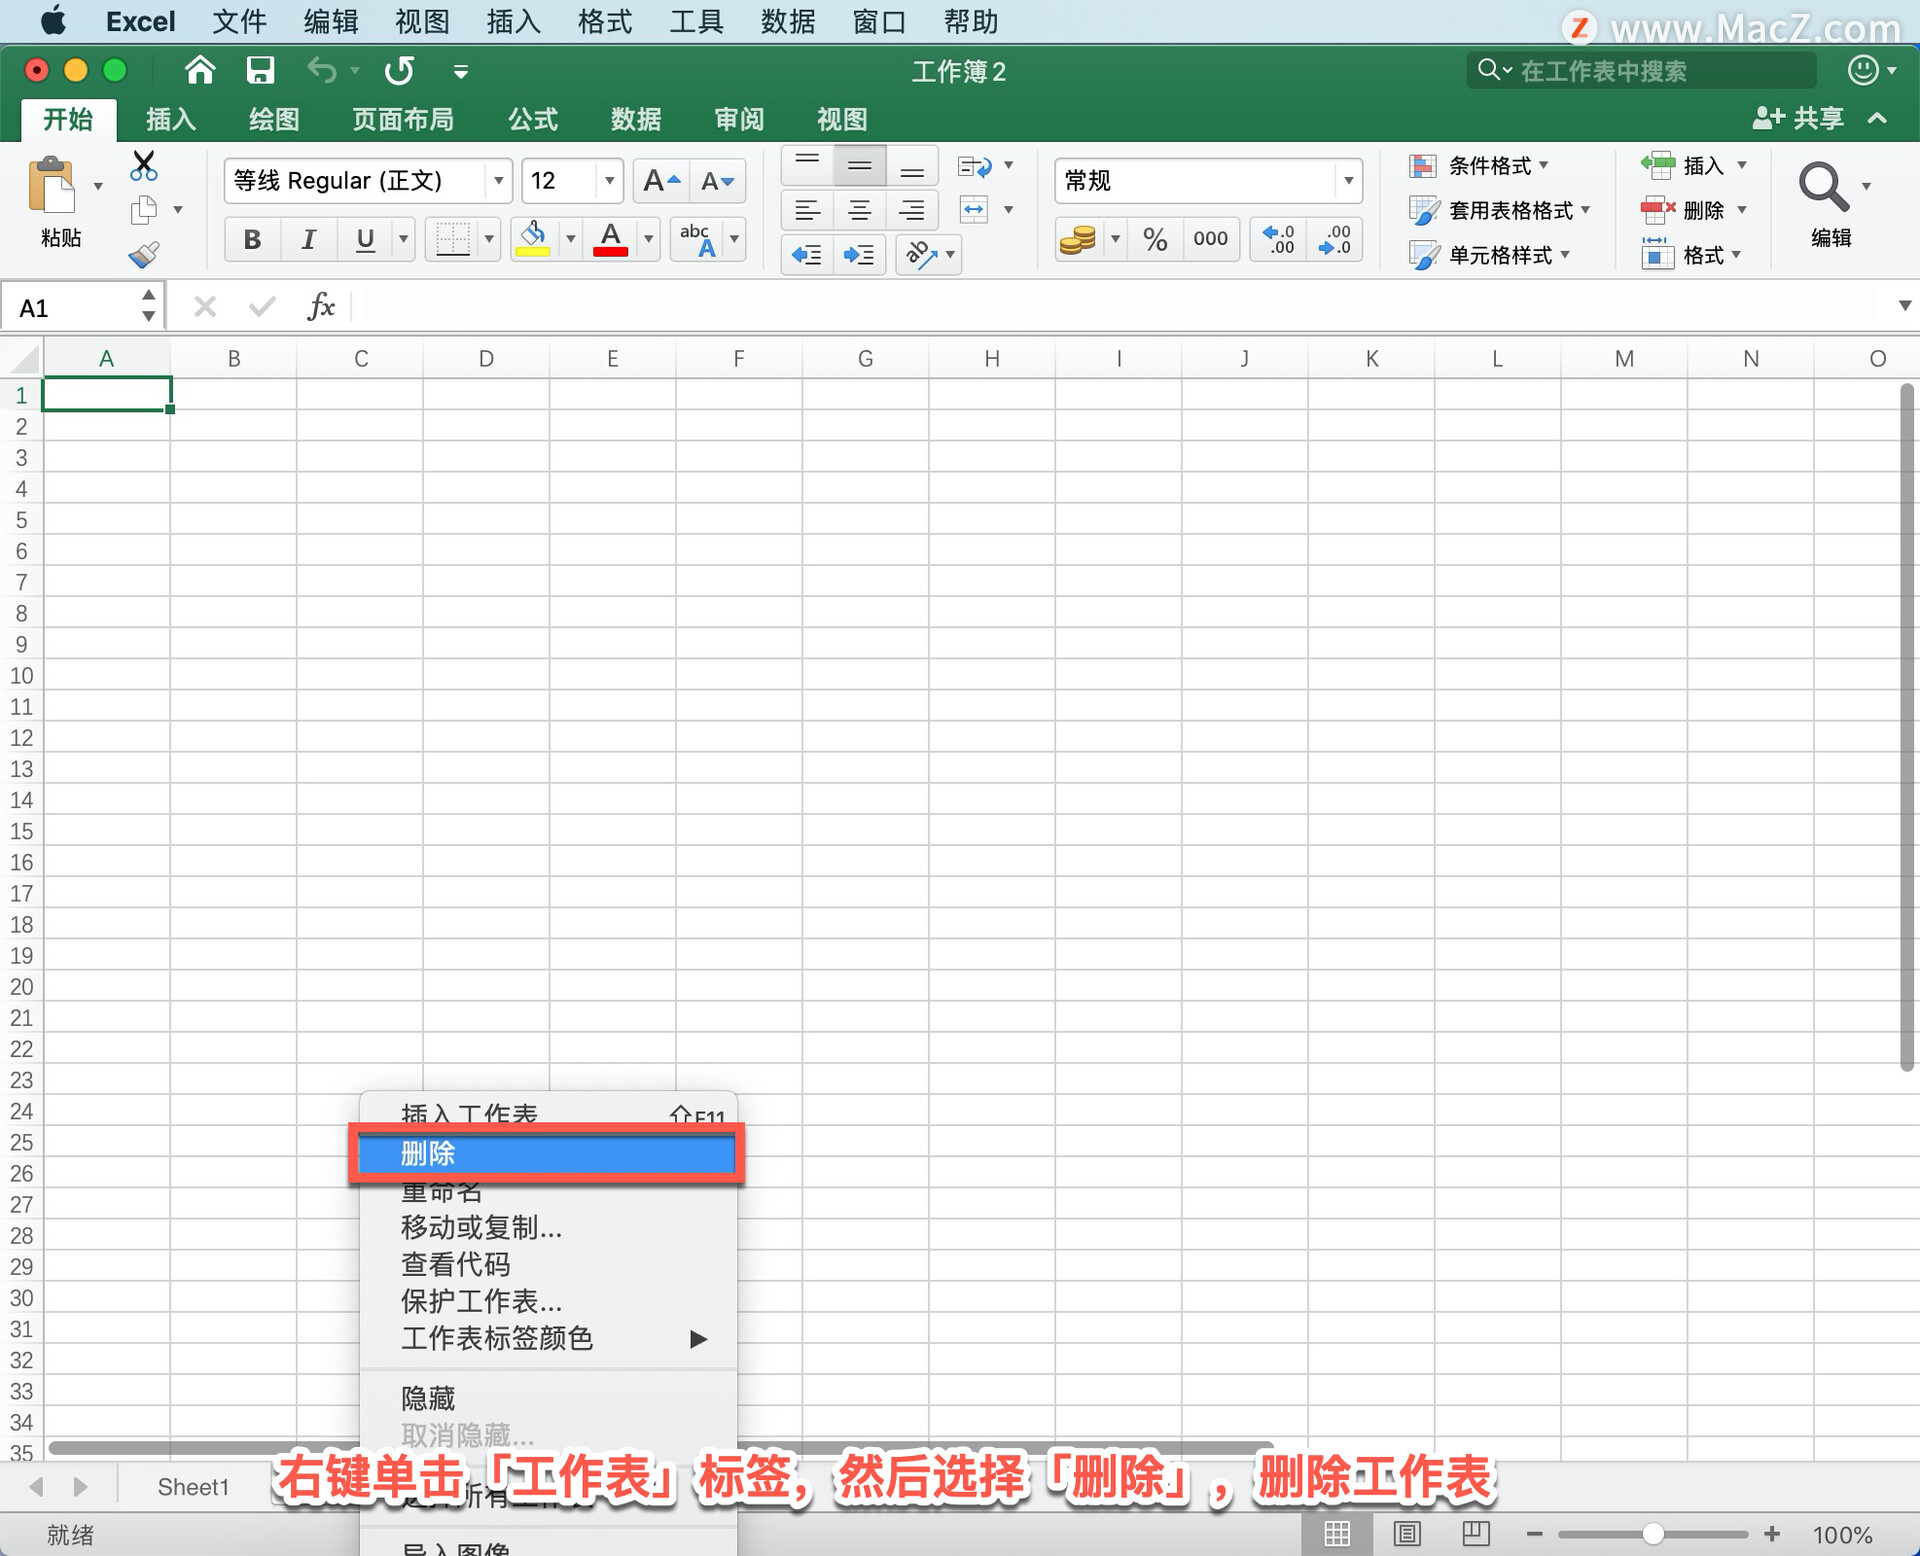Click the Format Painter brush icon

[144, 255]
